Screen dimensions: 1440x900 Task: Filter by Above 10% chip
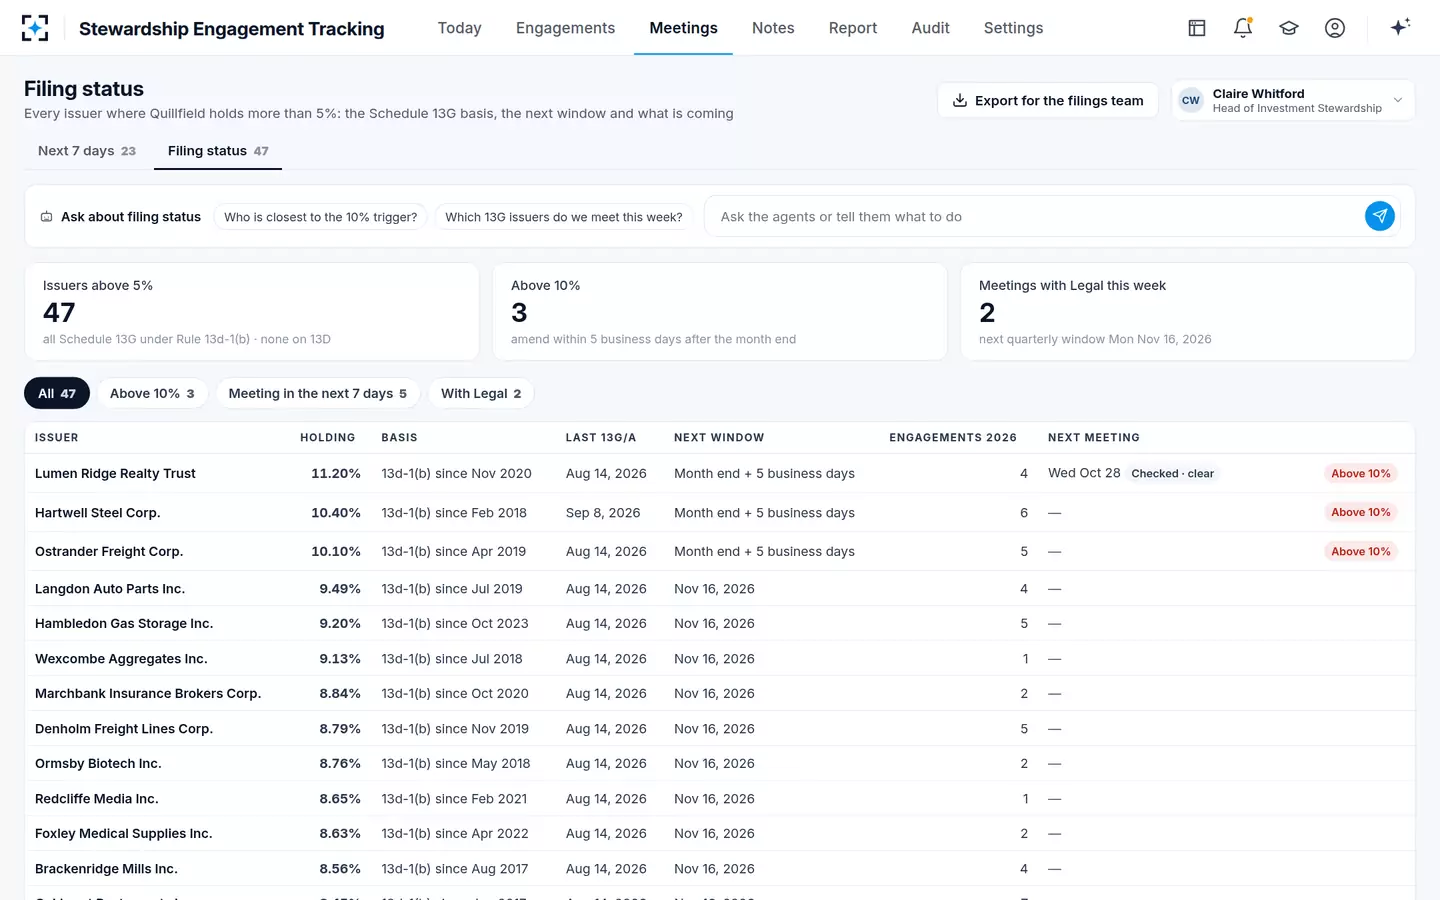pos(152,393)
